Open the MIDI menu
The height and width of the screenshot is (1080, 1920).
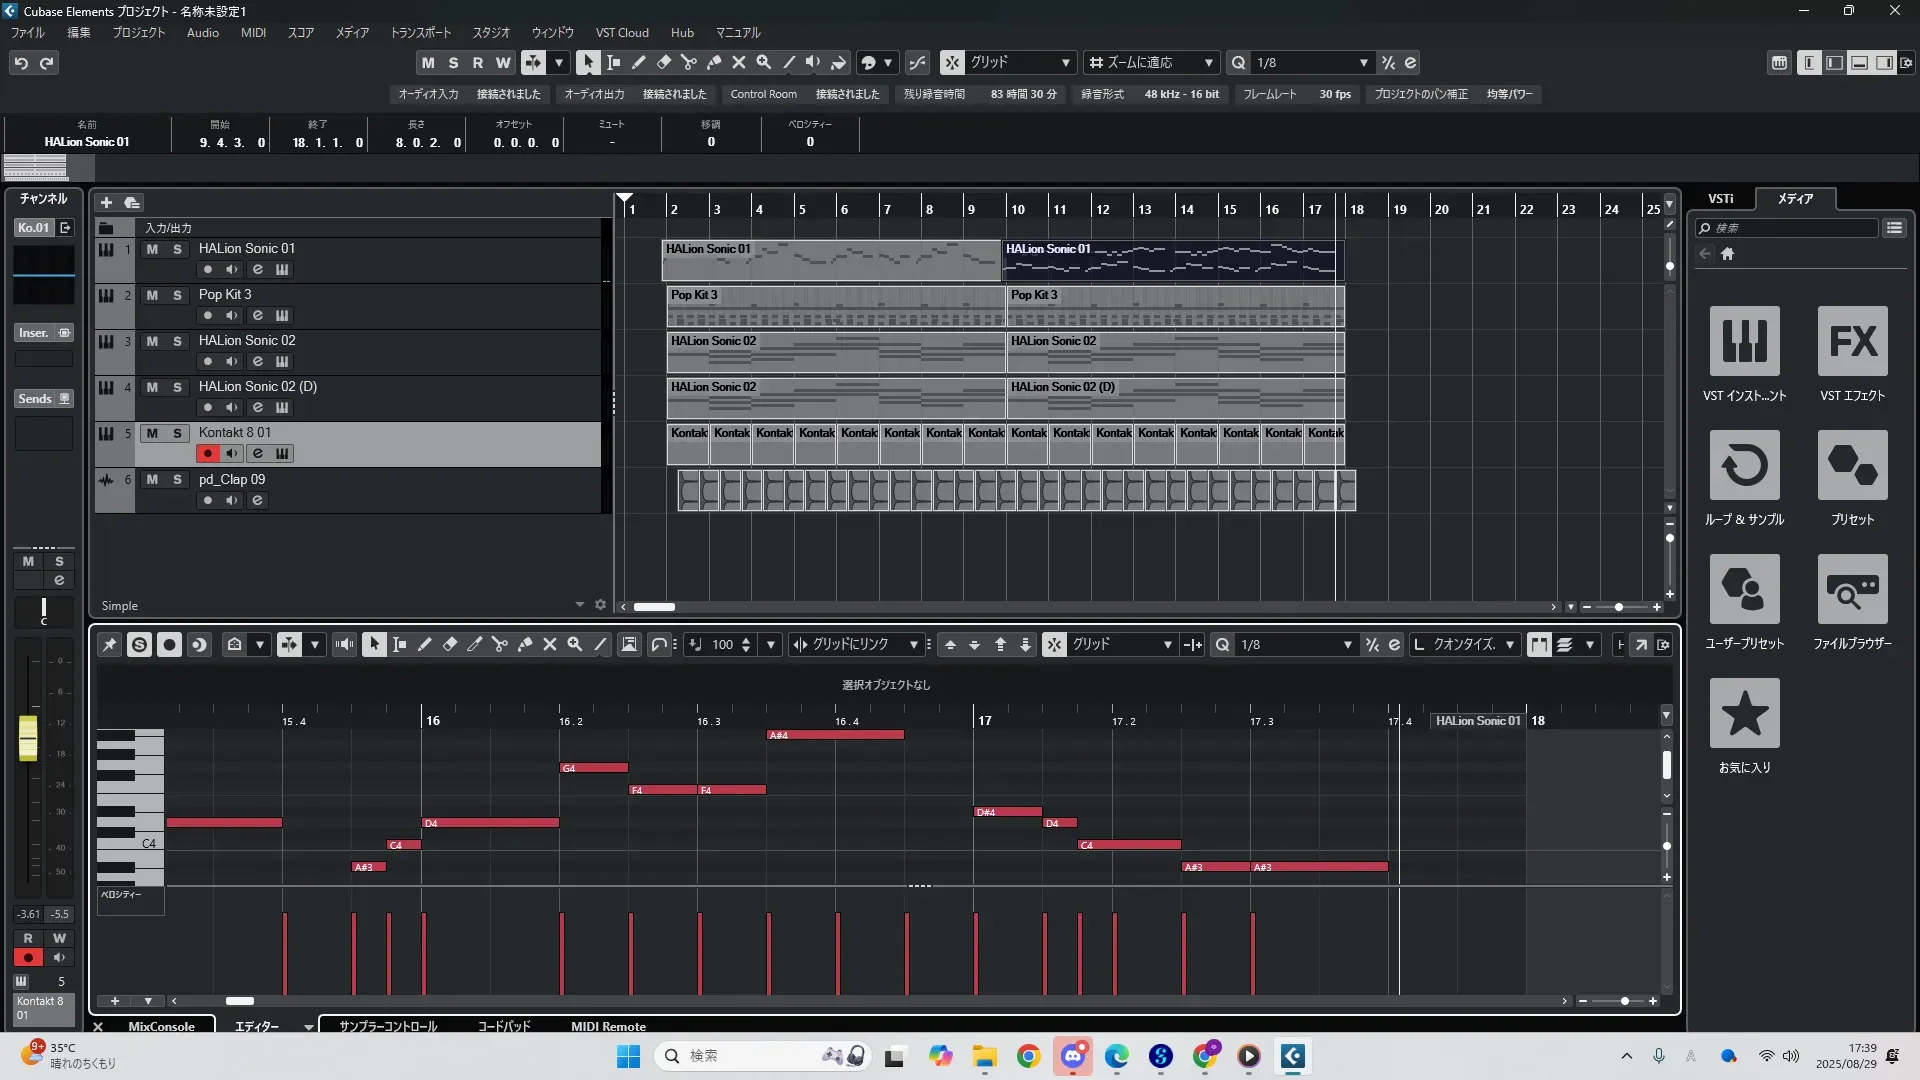tap(253, 33)
